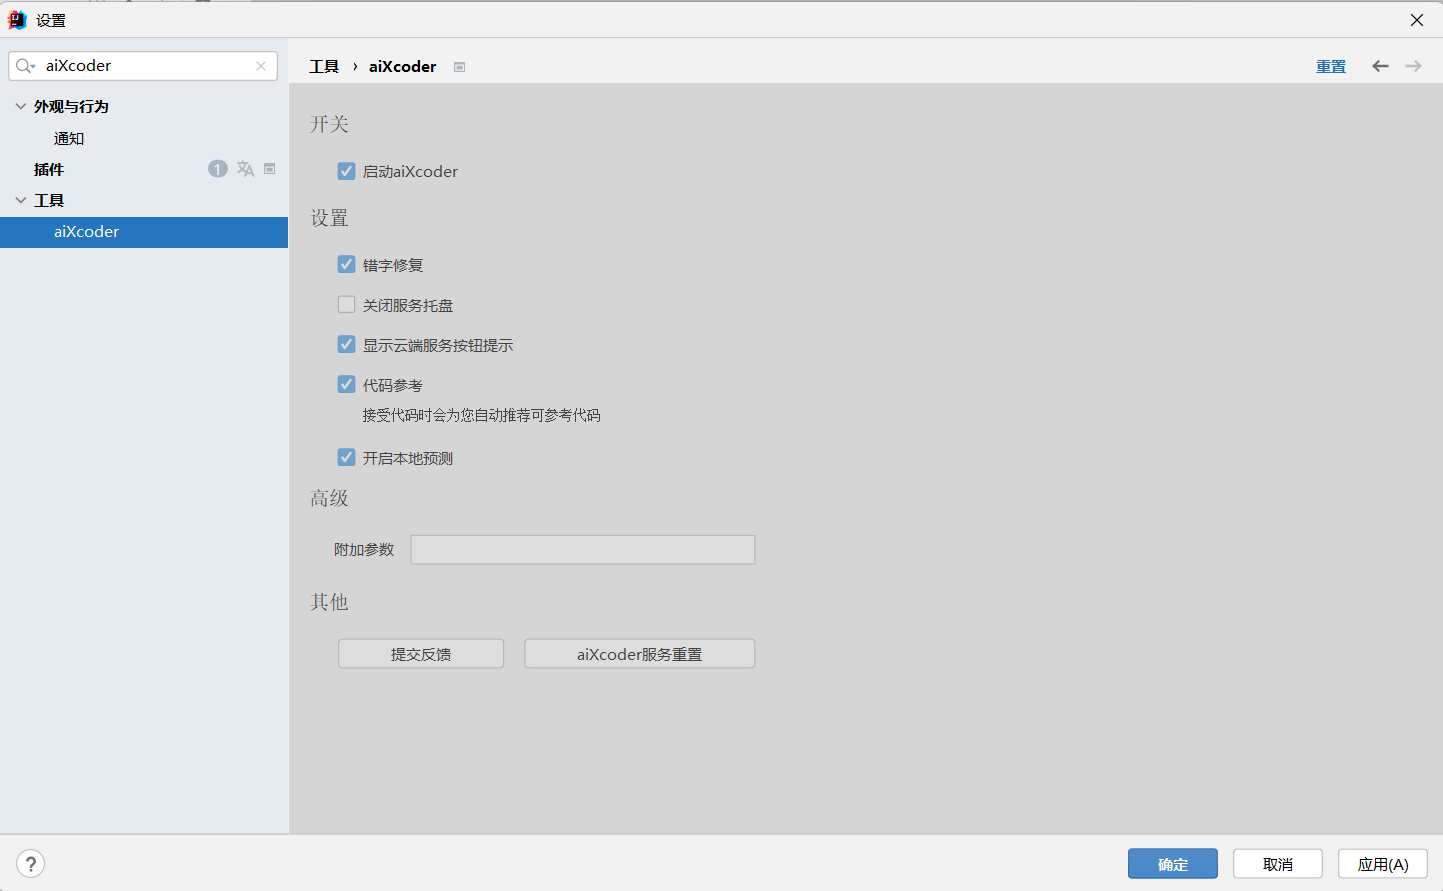Screen dimensions: 1443x891
Task: Click the 提交反馈 button
Action: (421, 654)
